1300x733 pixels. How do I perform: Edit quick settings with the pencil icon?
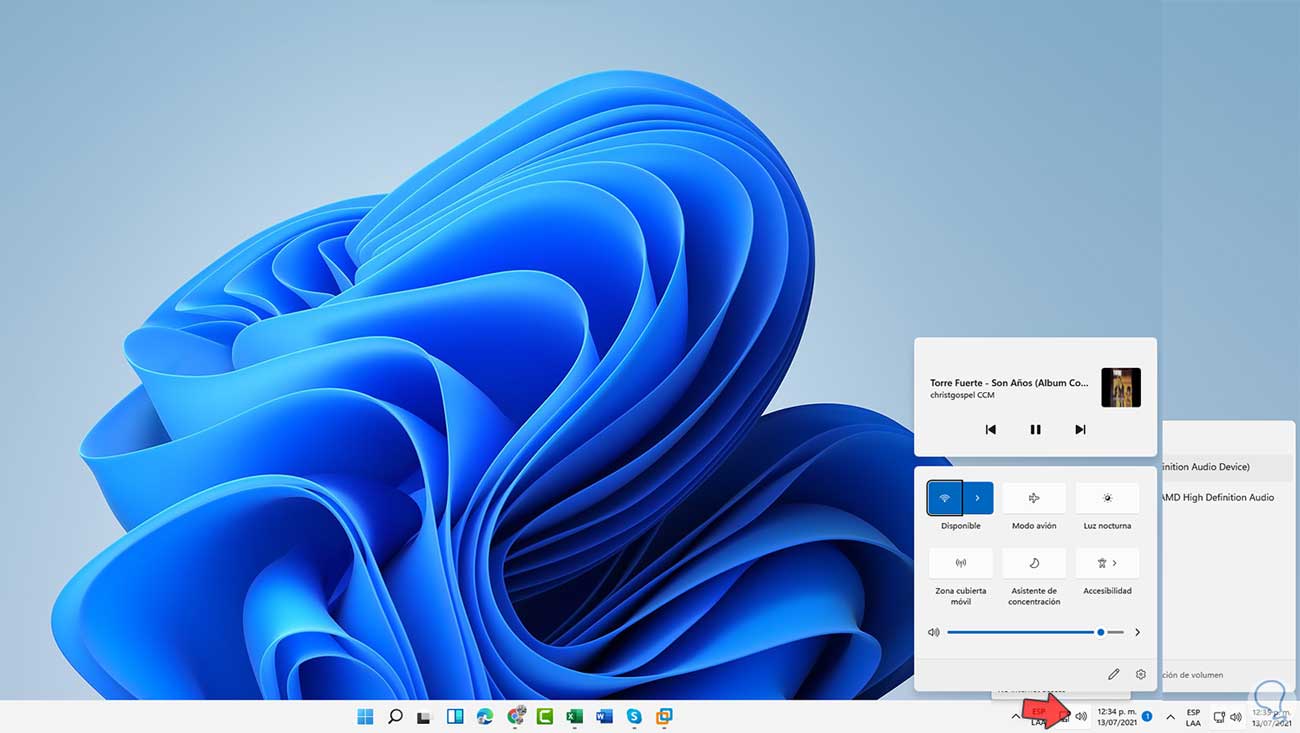coord(1113,675)
